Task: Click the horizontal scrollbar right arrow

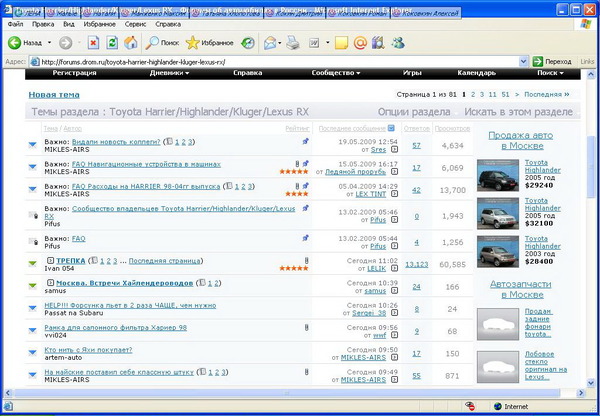Action: (x=581, y=393)
